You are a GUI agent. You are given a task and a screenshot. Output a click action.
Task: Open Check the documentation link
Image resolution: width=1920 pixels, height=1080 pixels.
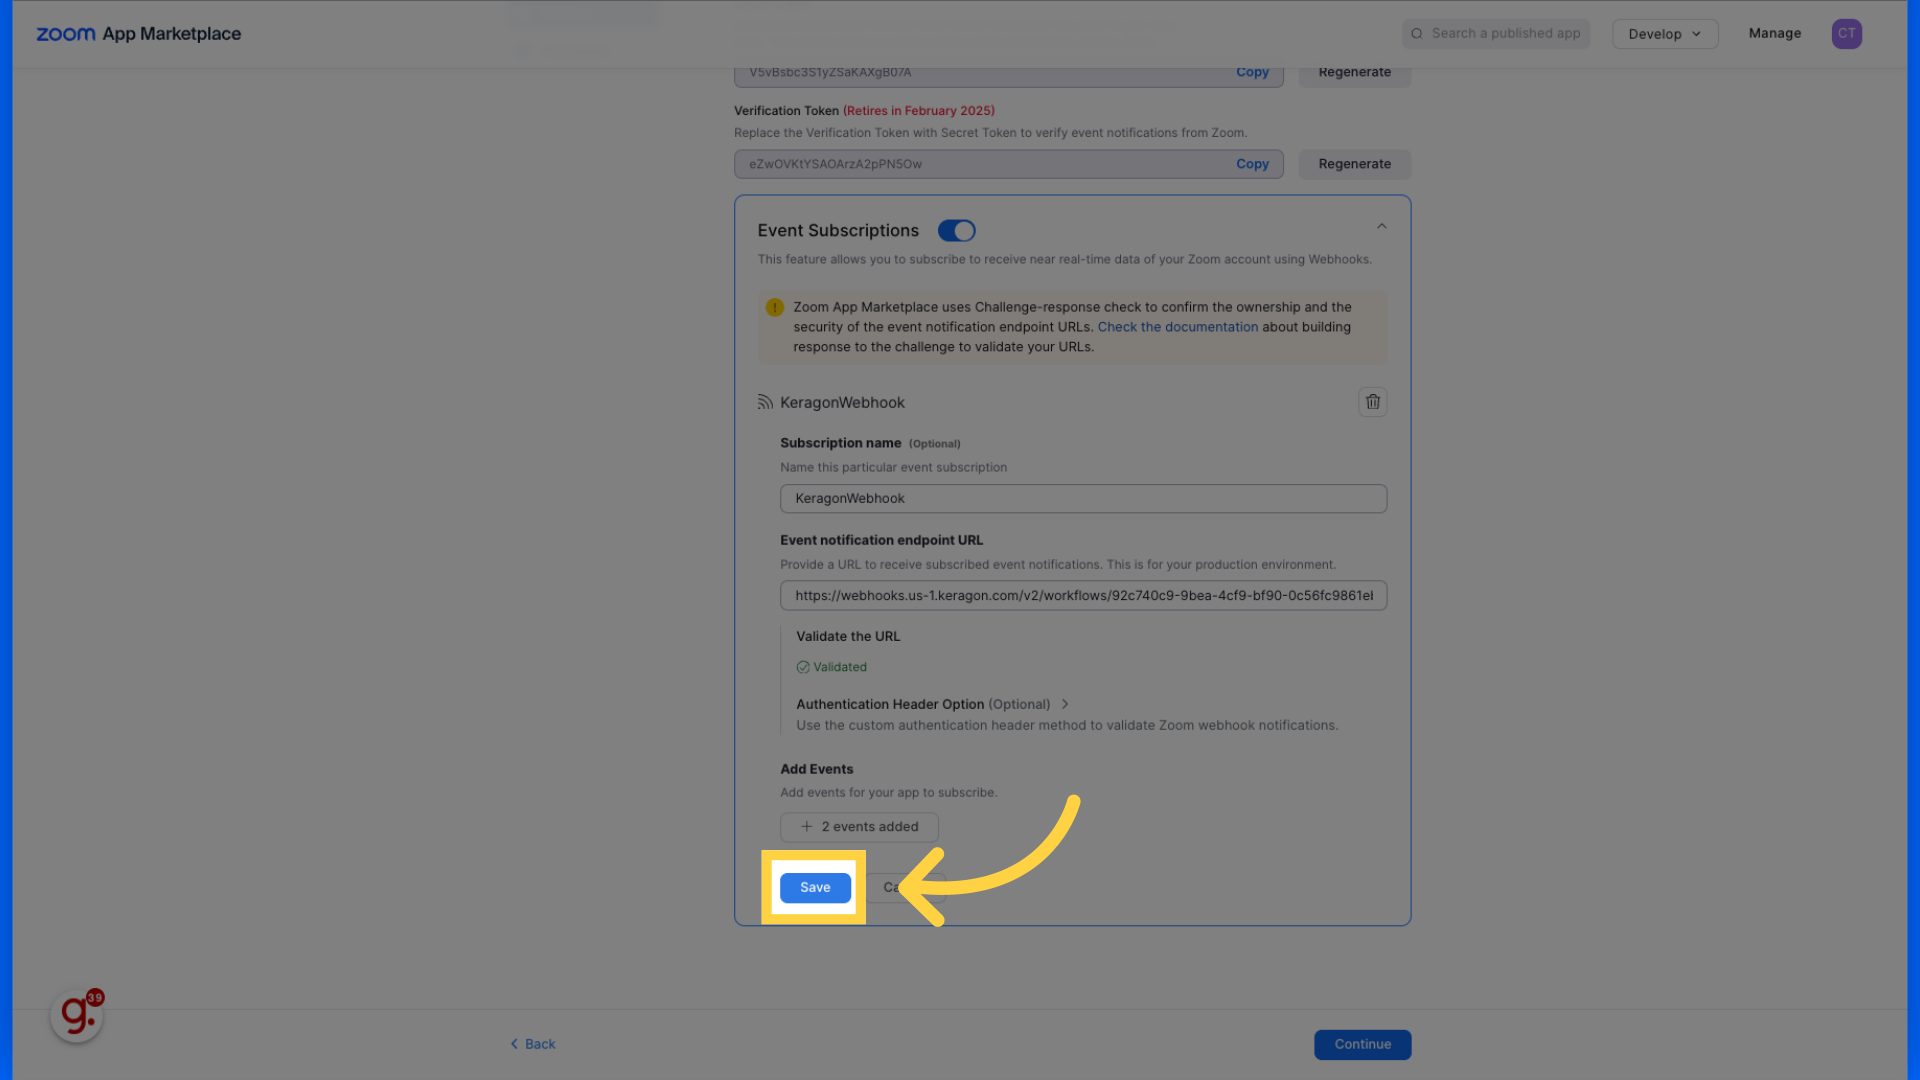1177,327
